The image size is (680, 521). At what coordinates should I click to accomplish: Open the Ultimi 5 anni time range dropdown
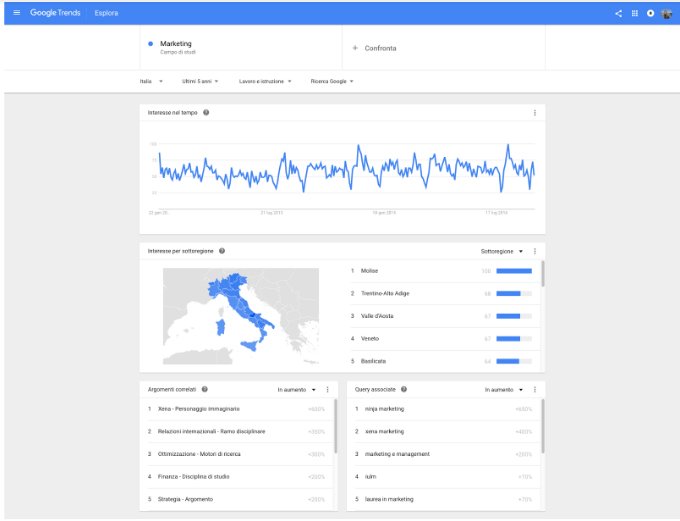200,81
